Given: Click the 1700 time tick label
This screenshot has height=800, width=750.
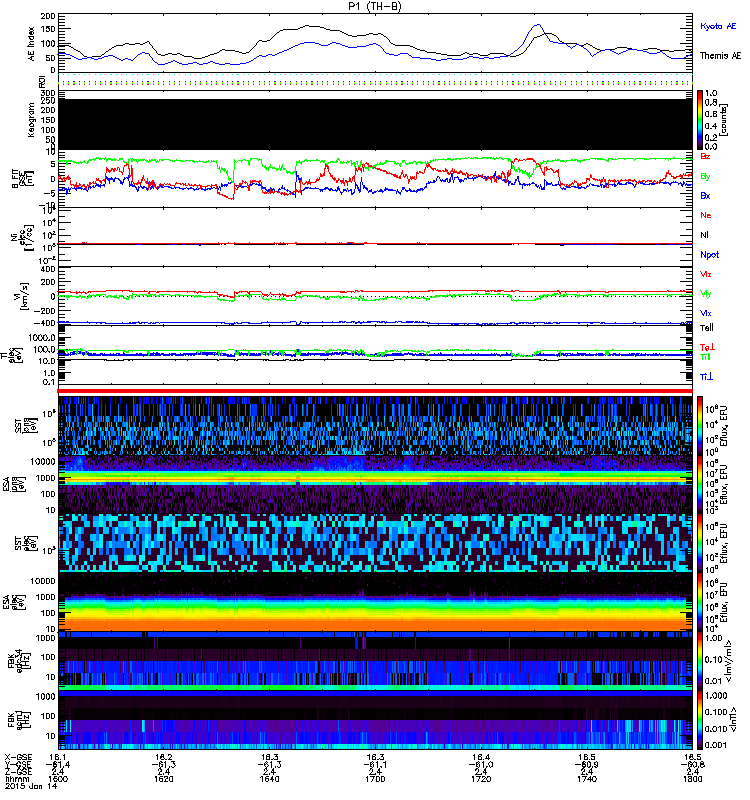Looking at the screenshot, I should (x=375, y=779).
